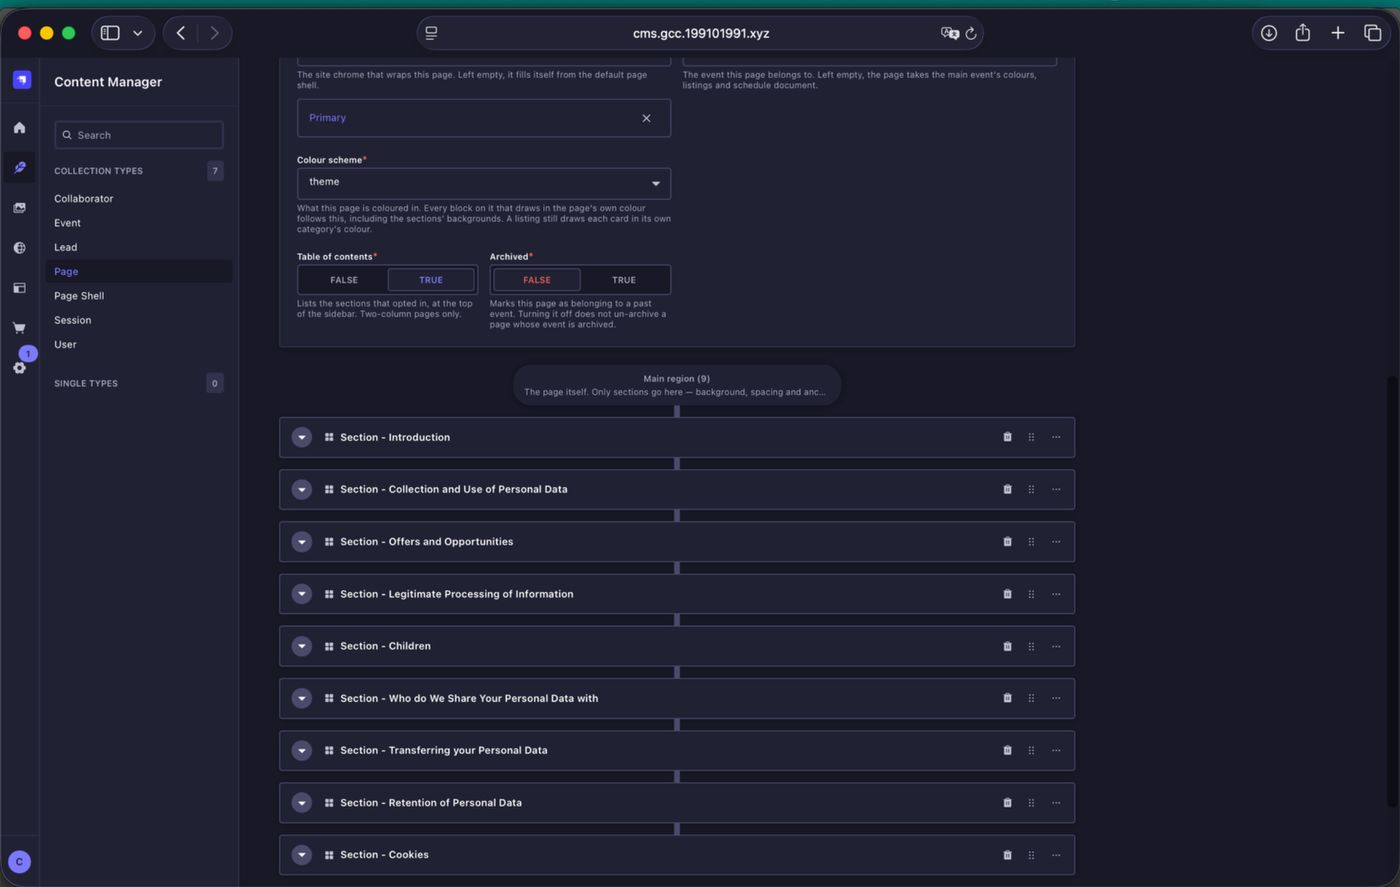Open Content-Type Builder layout icon

click(19, 288)
